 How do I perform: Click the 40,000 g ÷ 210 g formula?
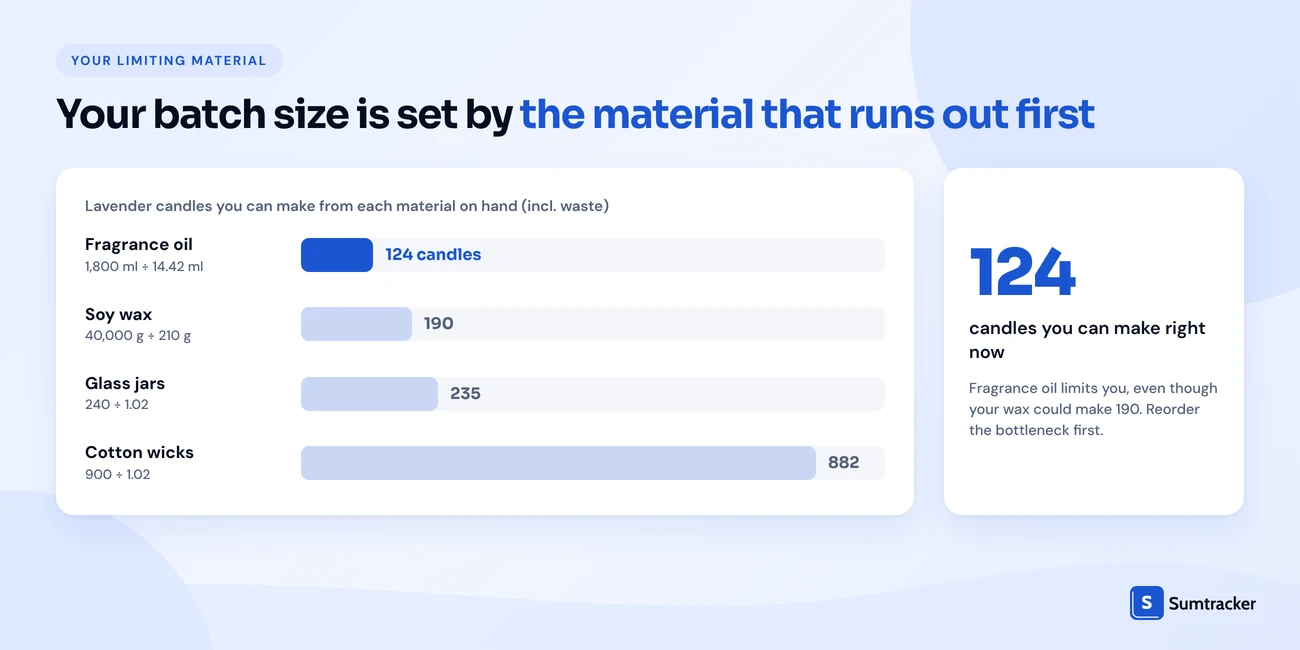[138, 336]
